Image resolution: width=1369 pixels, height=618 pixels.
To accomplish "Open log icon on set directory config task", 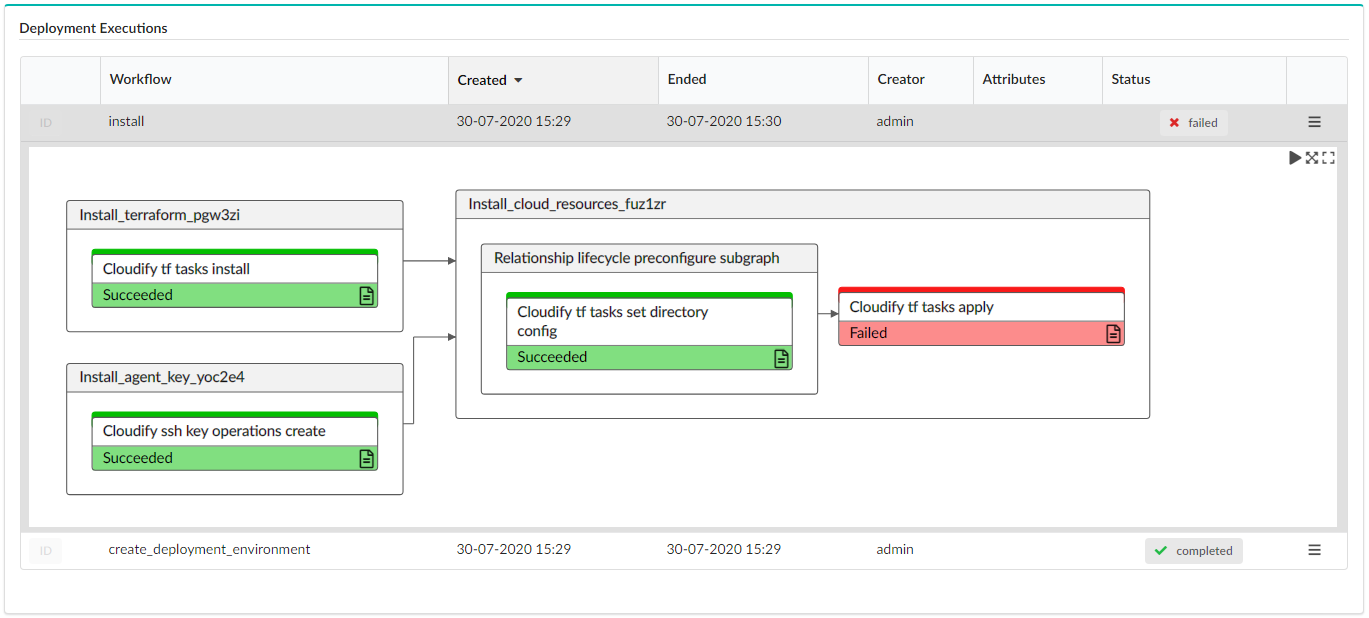I will pyautogui.click(x=781, y=358).
